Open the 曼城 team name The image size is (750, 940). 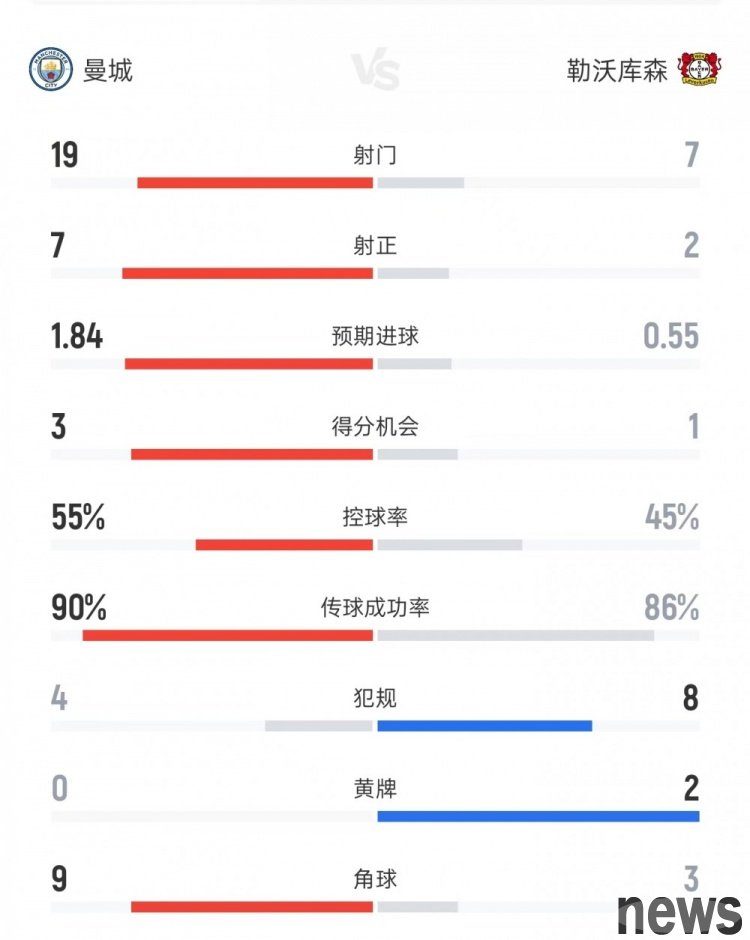point(108,70)
